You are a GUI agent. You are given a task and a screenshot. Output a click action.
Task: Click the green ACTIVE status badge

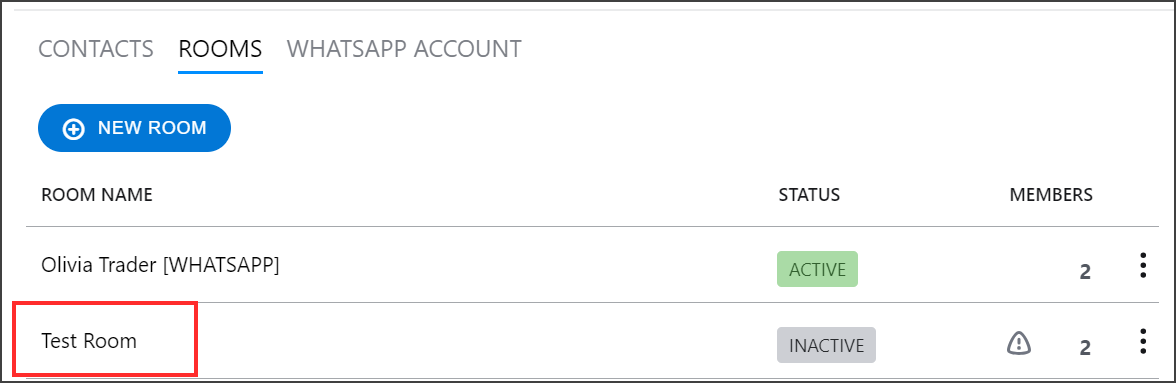818,269
